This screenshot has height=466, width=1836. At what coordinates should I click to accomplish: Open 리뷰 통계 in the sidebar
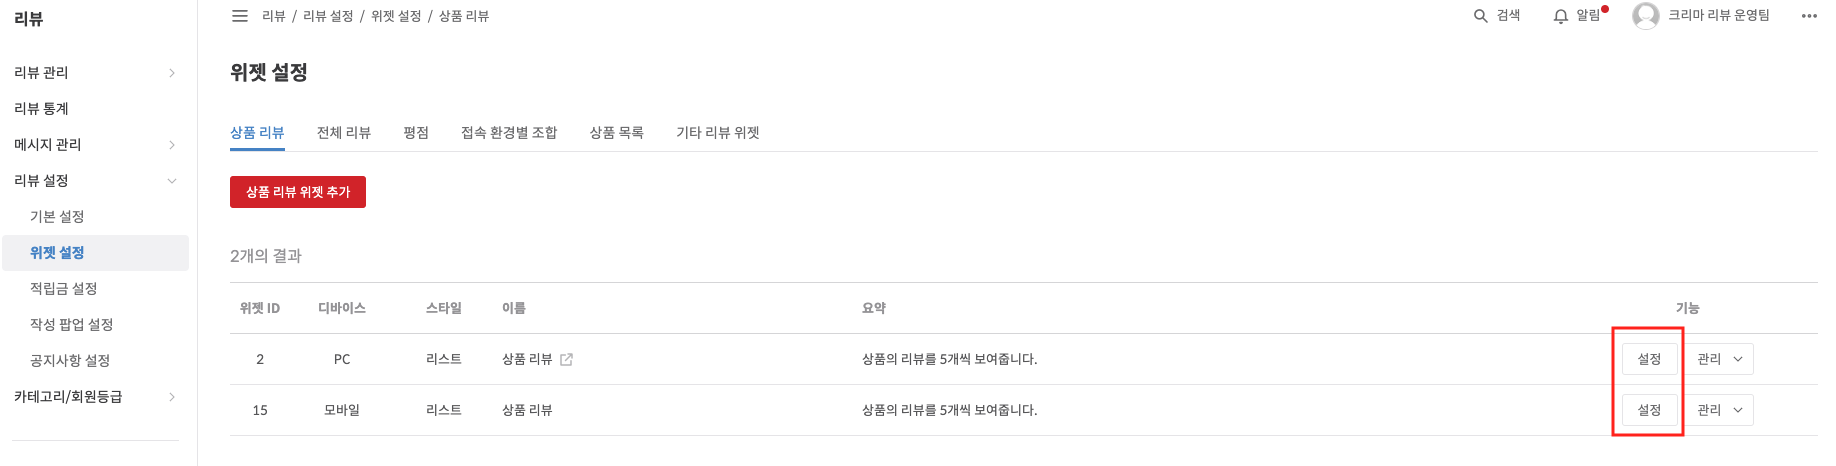point(42,109)
